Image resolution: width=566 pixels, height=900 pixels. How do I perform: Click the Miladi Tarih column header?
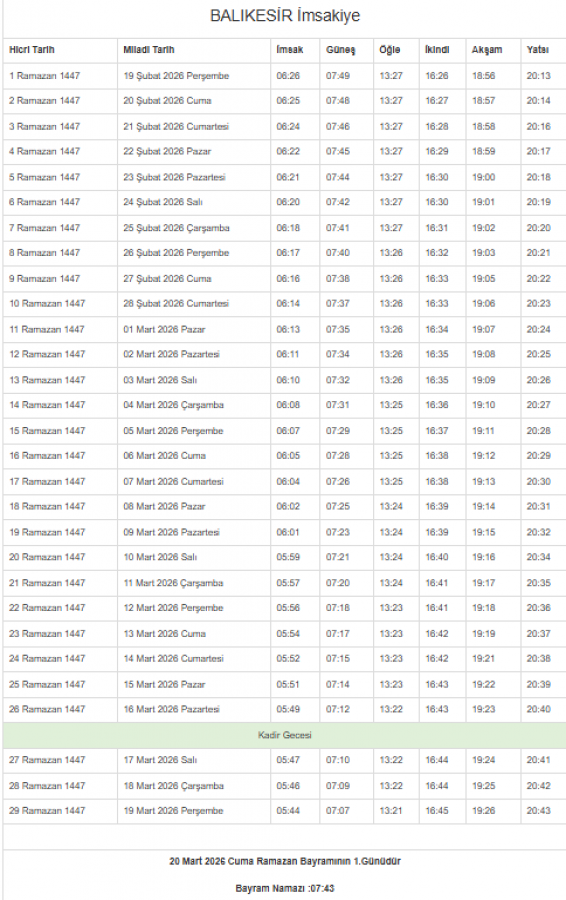click(x=149, y=50)
